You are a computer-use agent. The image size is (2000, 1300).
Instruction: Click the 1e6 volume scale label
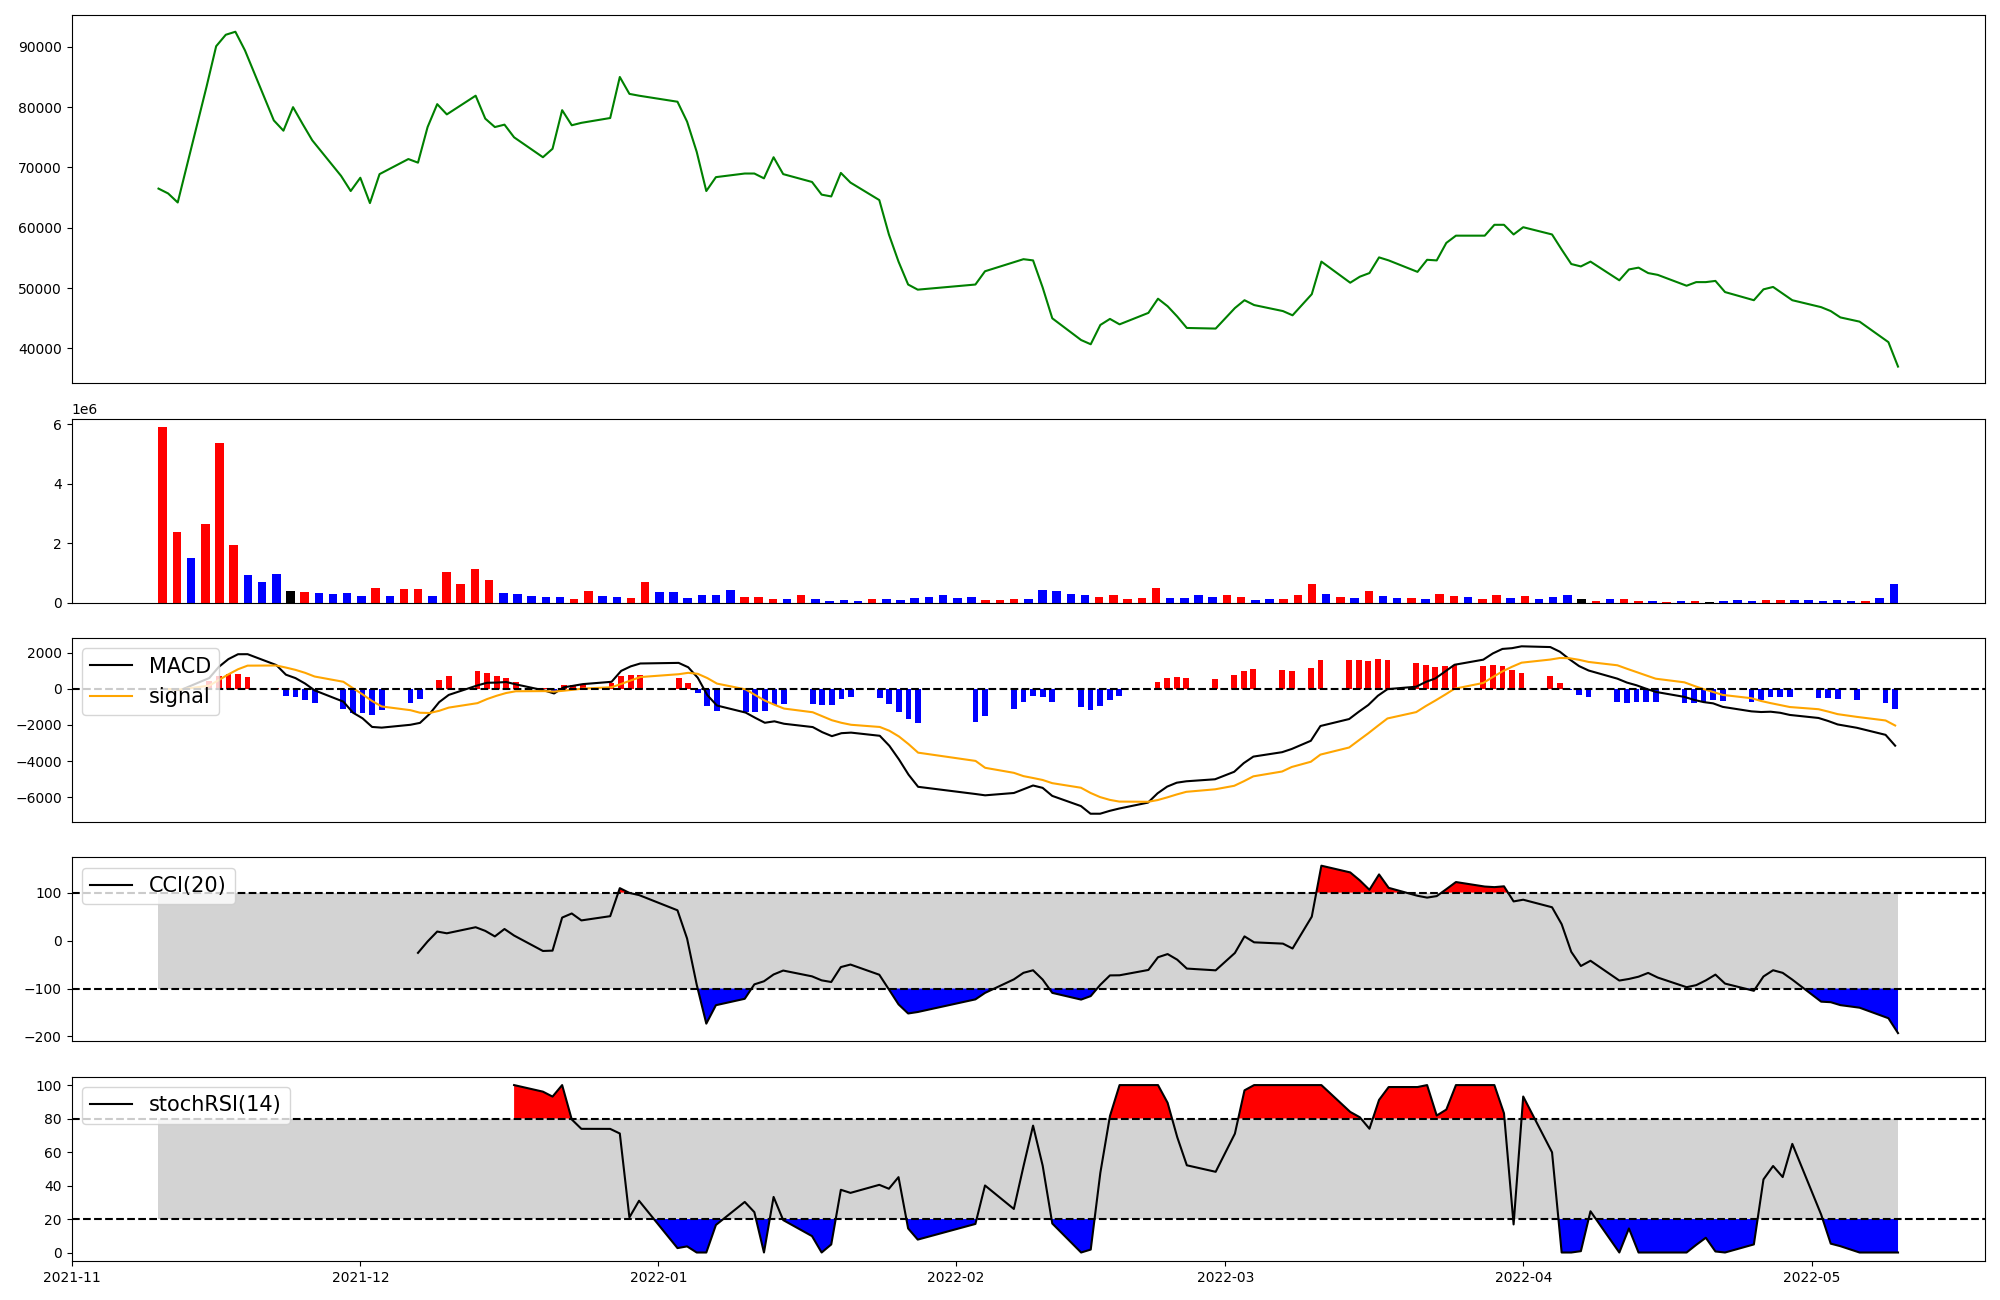tap(84, 410)
